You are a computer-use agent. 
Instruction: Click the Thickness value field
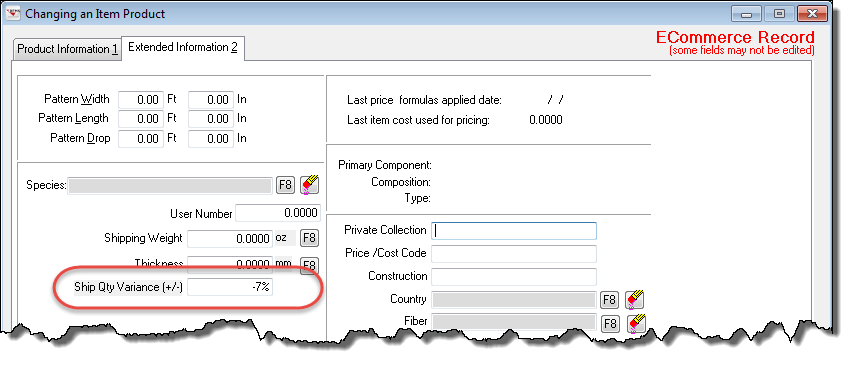click(x=230, y=264)
